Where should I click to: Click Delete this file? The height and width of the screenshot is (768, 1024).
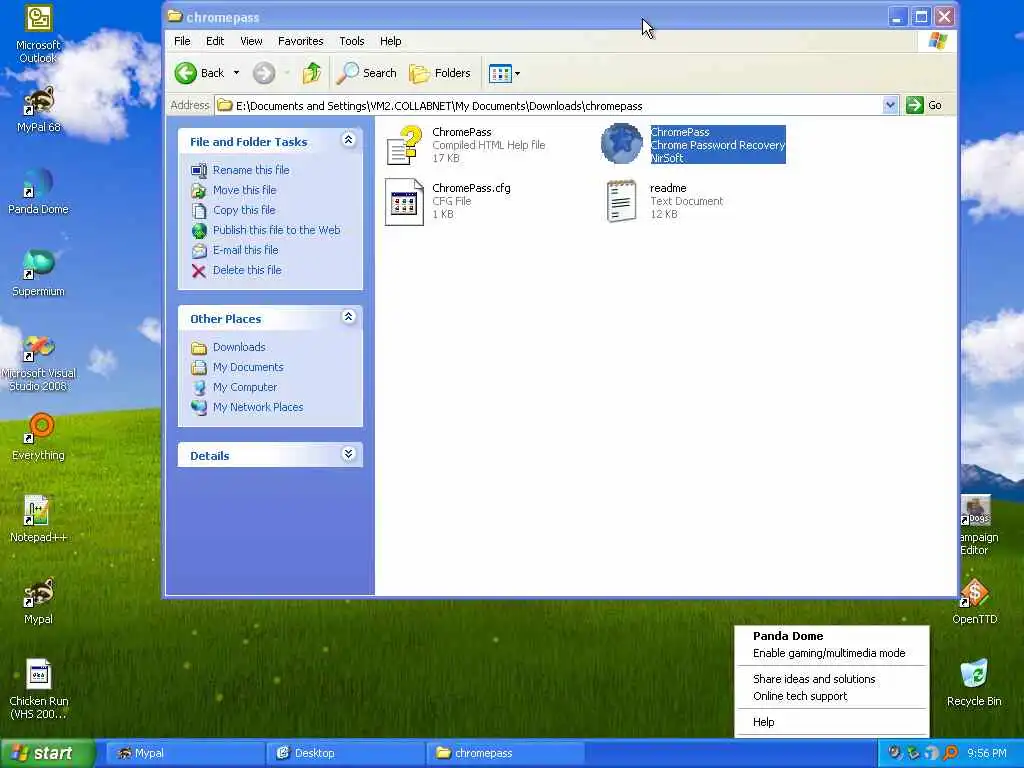[247, 270]
